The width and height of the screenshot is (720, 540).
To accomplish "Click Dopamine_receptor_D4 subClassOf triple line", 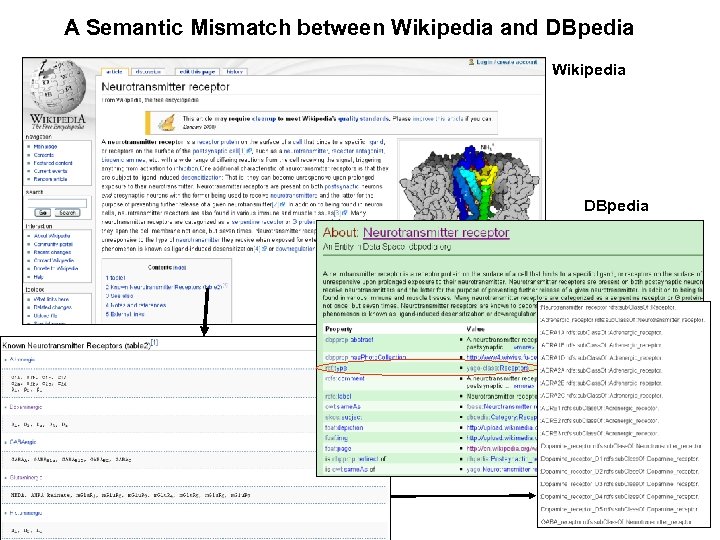I will pyautogui.click(x=620, y=497).
